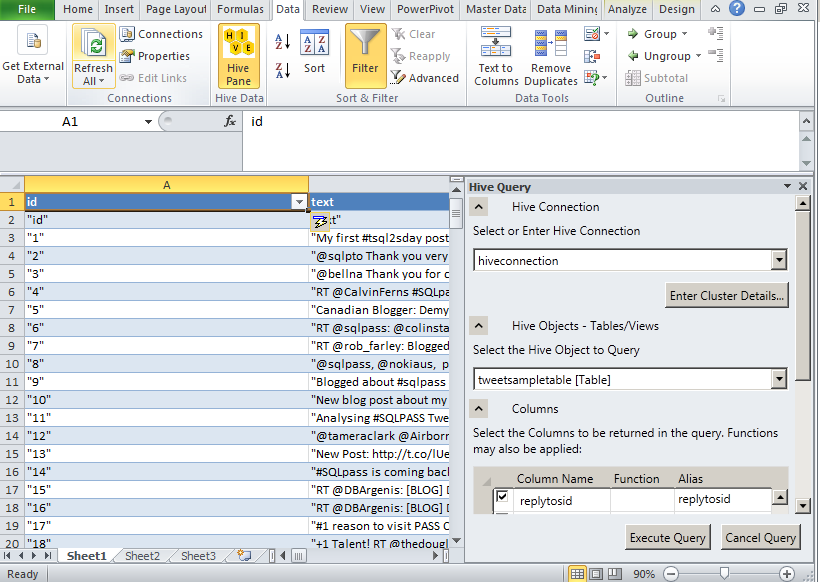Image resolution: width=820 pixels, height=582 pixels.
Task: Select cell containing "Canadian Blogger: Demy
Action: (379, 310)
